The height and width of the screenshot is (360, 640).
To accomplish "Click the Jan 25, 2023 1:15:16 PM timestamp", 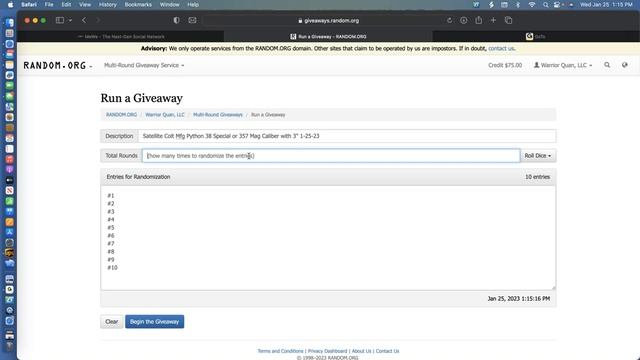I will point(518,299).
